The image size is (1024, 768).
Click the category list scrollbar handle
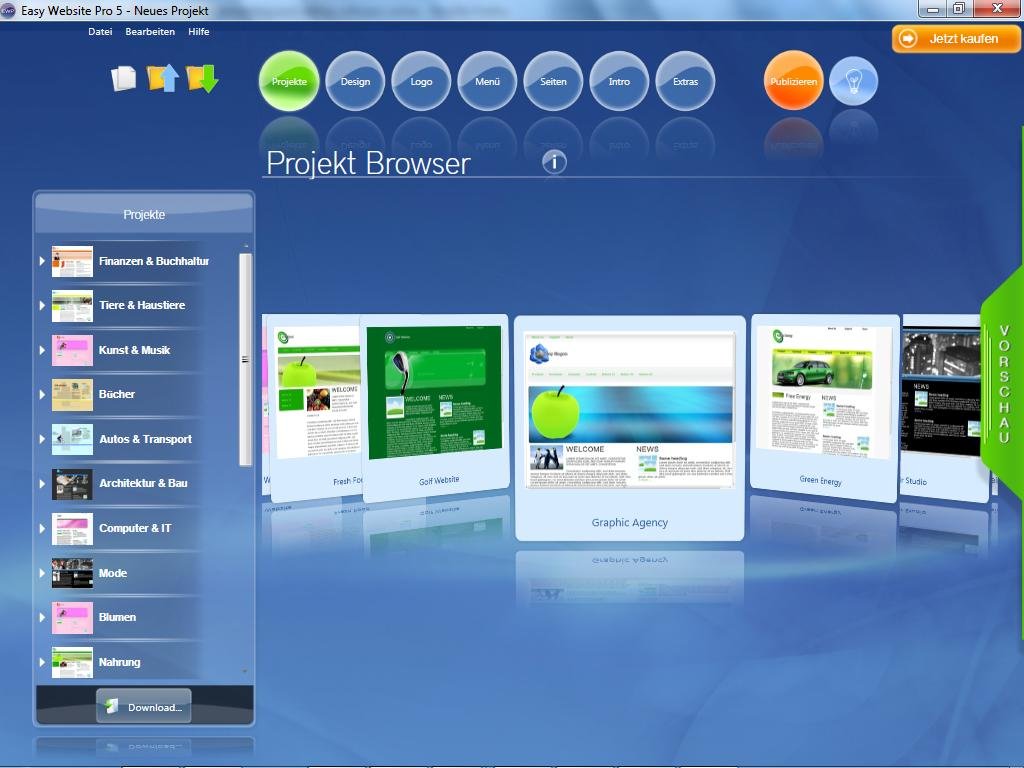click(245, 360)
